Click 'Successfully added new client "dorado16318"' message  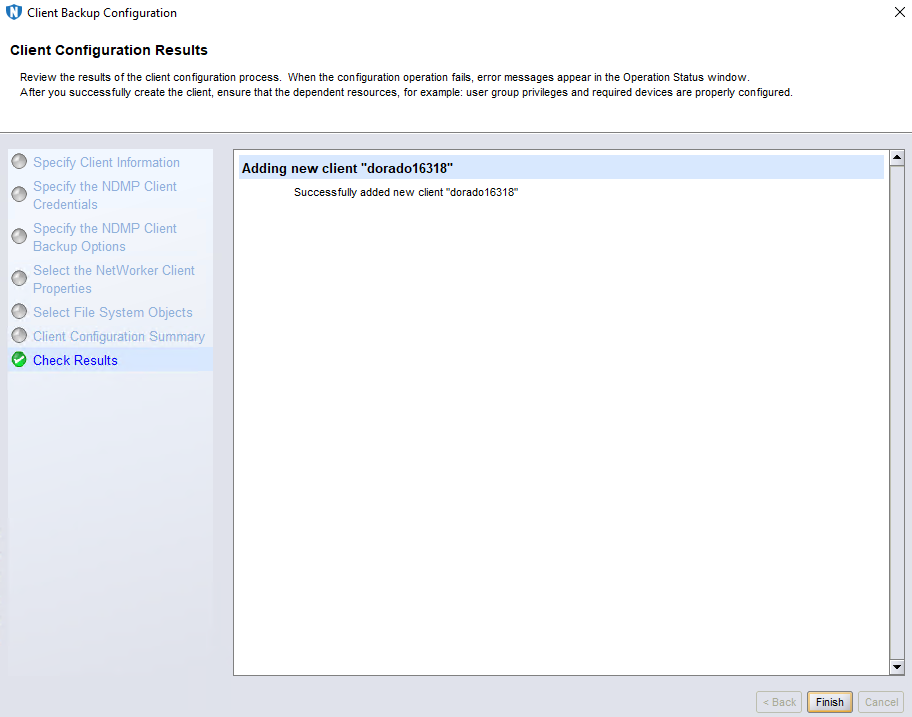(406, 192)
